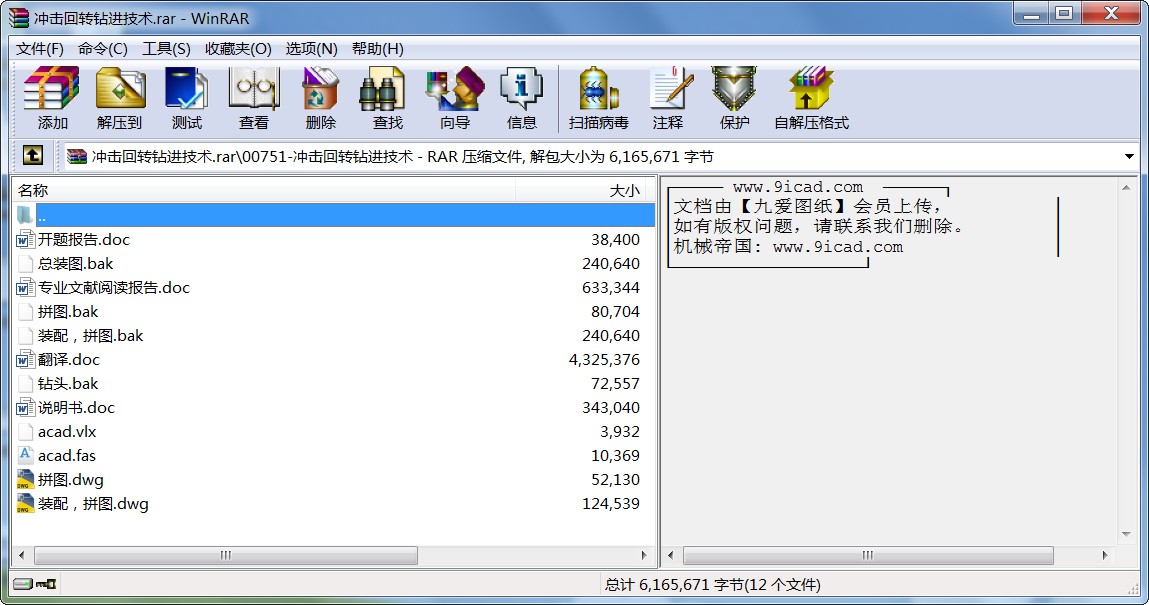Image resolution: width=1149 pixels, height=605 pixels.
Task: Select the 解压到 (Extract To) icon
Action: point(120,97)
